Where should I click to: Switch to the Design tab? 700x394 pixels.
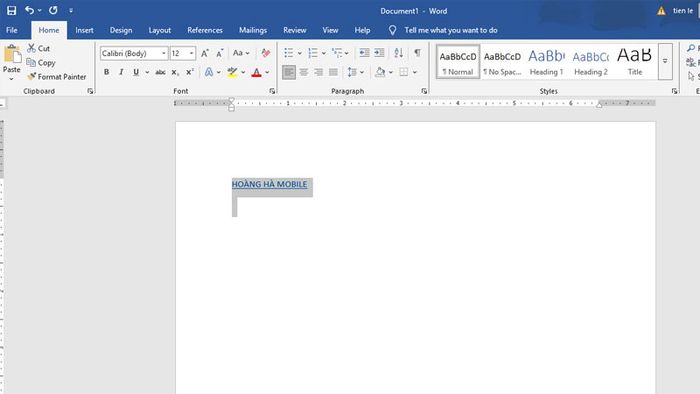click(x=121, y=30)
